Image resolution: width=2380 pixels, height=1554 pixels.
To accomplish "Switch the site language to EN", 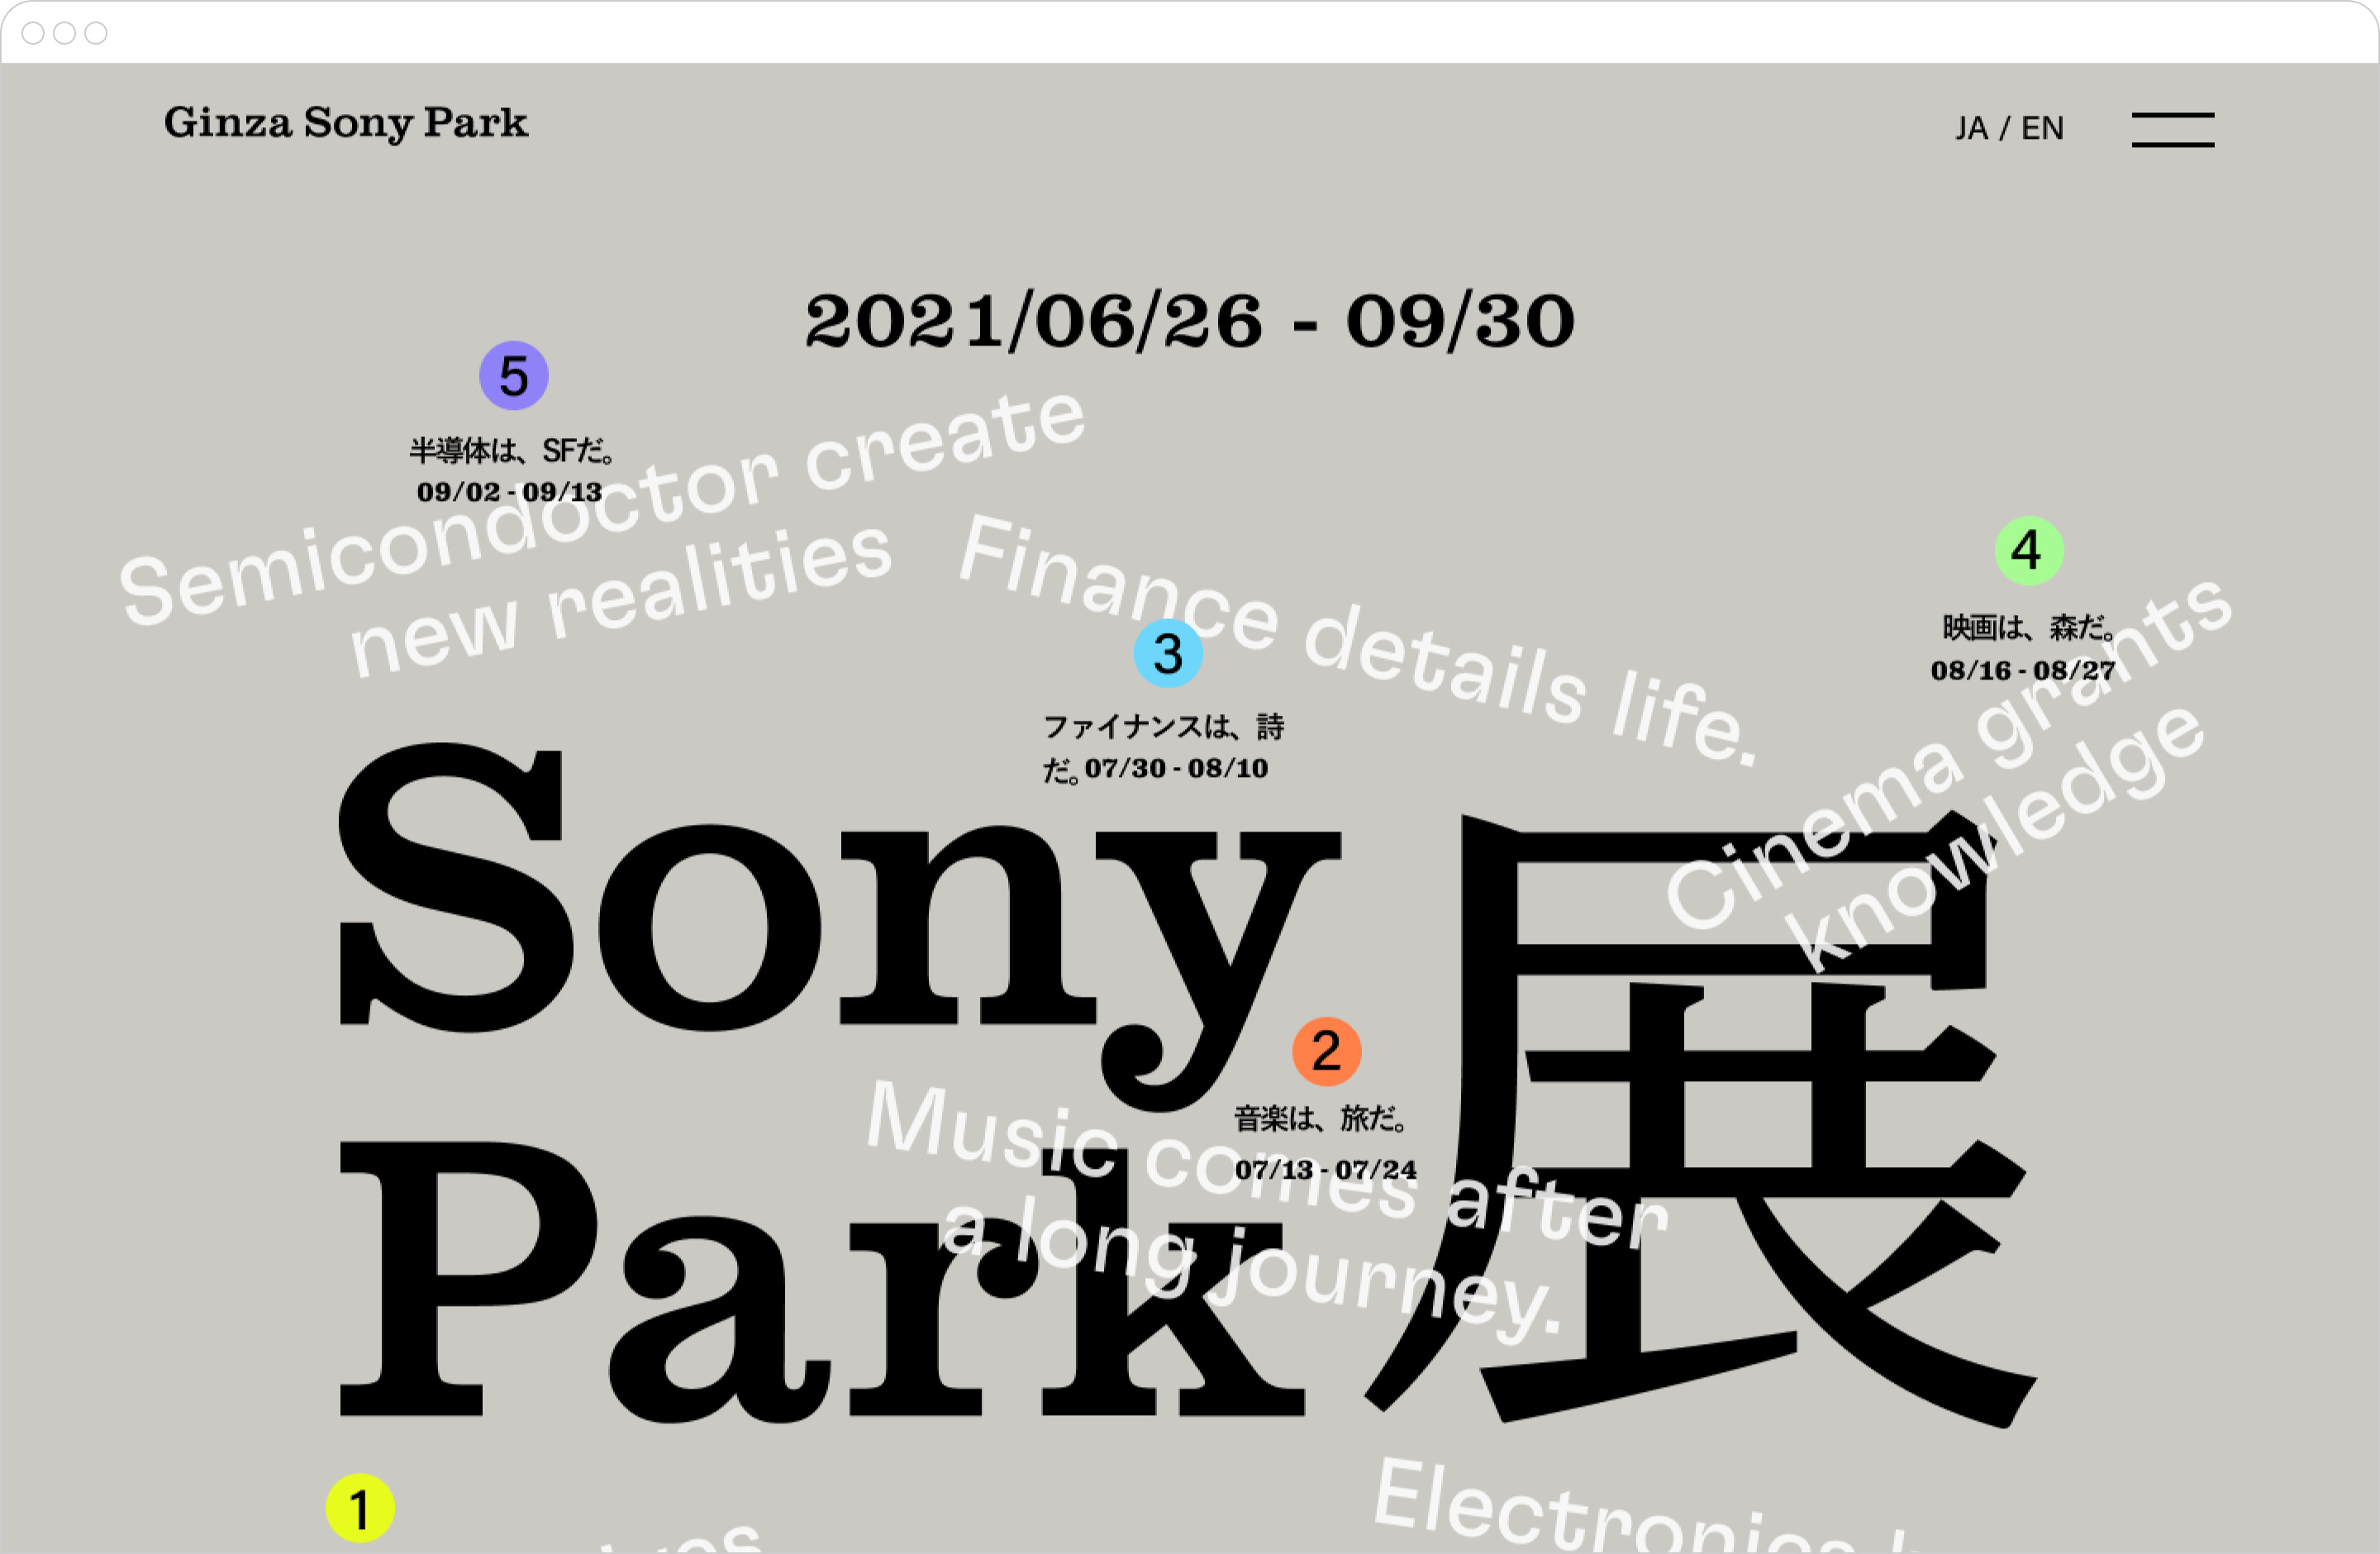I will pos(2042,128).
